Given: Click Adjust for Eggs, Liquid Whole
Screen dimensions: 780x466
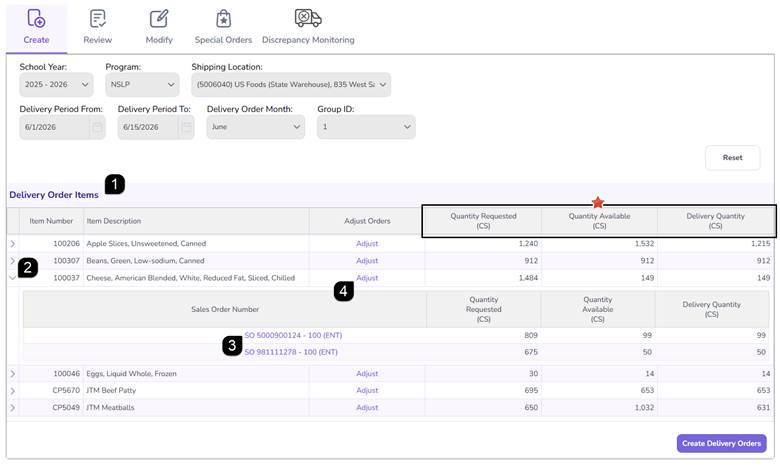Looking at the screenshot, I should (x=367, y=373).
